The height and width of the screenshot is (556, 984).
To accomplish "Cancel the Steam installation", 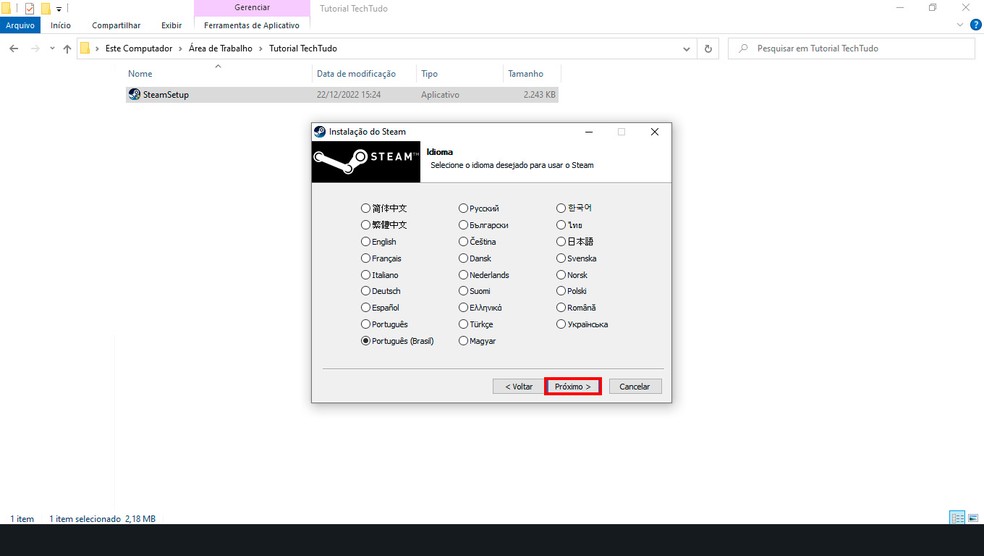I will pos(634,387).
